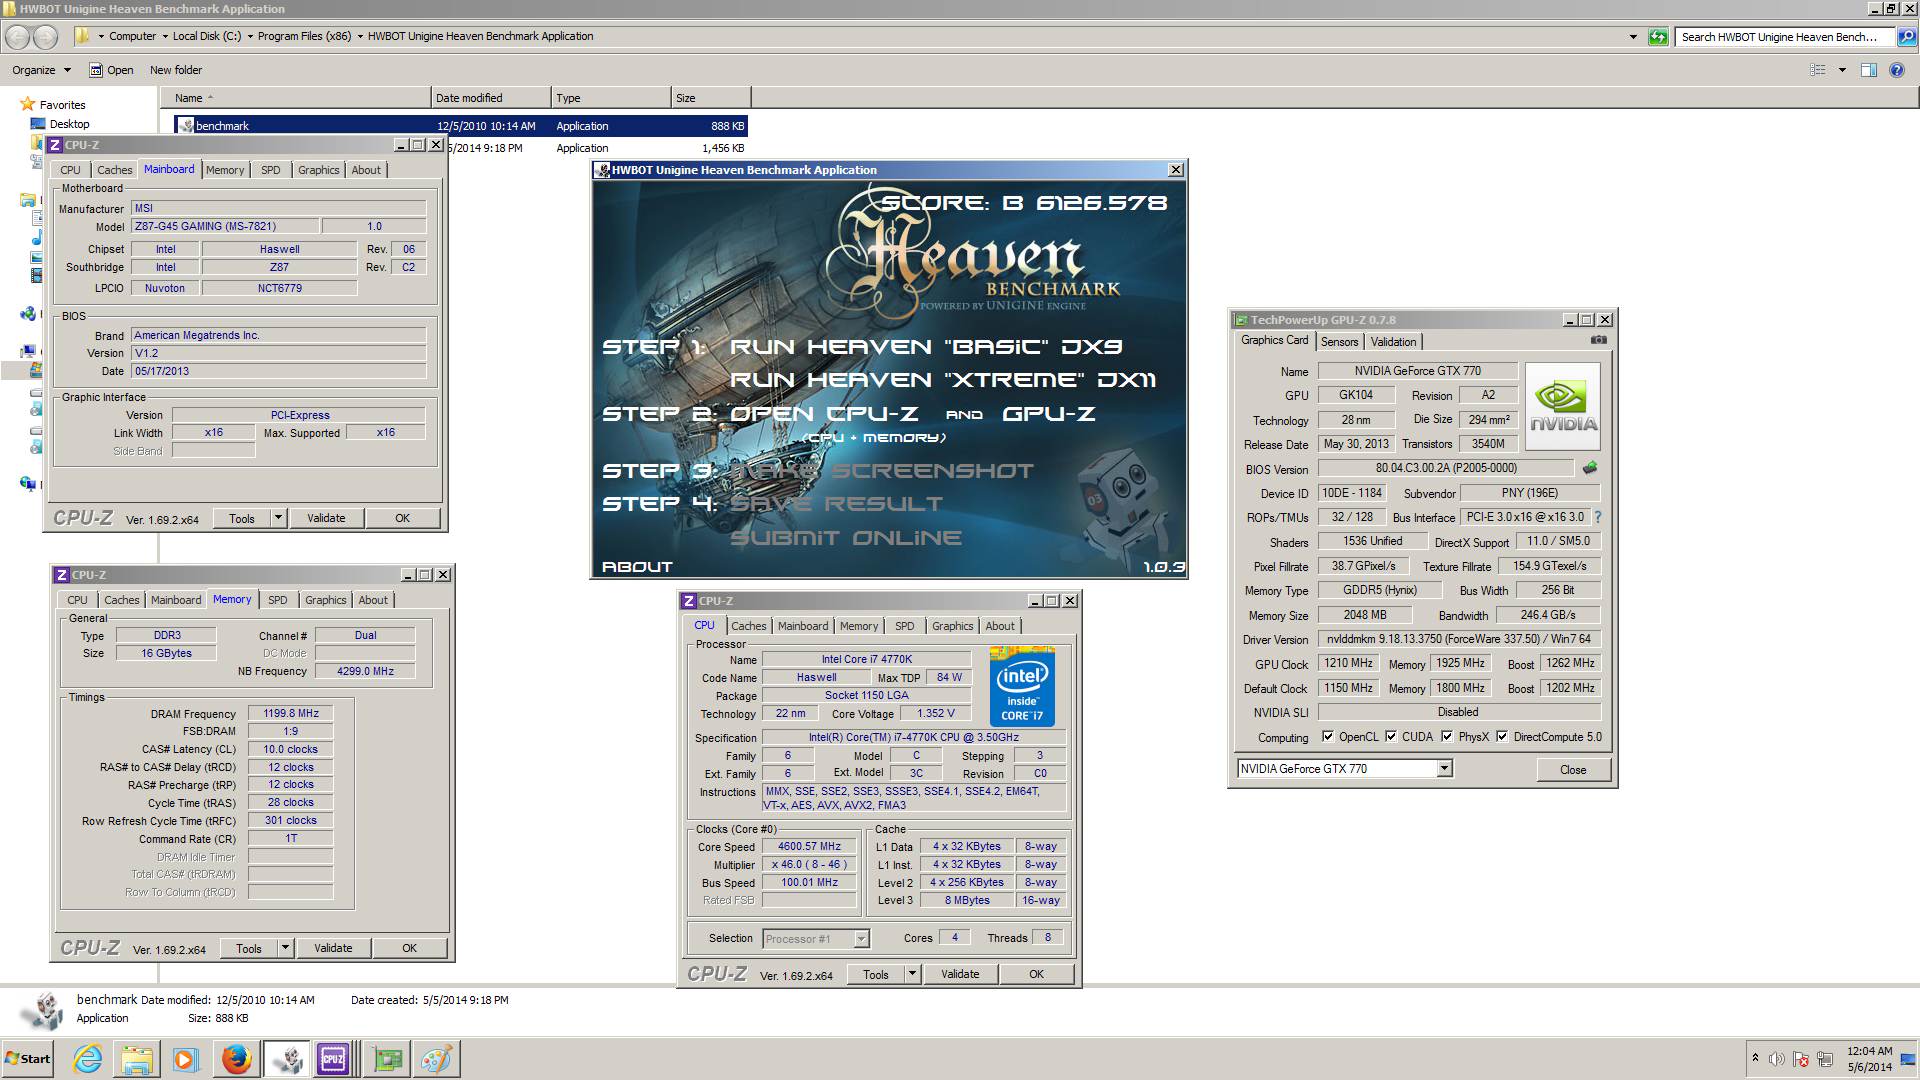Switch to Sensors tab in GPU-Z
The width and height of the screenshot is (1920, 1080).
point(1339,342)
